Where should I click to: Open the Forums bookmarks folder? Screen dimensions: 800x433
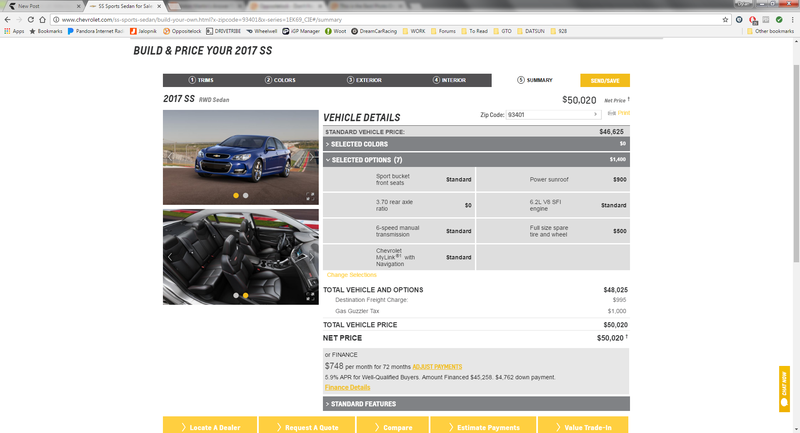[443, 31]
